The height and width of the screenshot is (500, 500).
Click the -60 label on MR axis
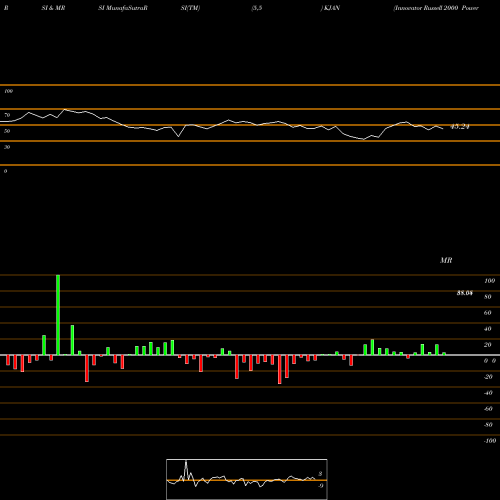click(488, 409)
